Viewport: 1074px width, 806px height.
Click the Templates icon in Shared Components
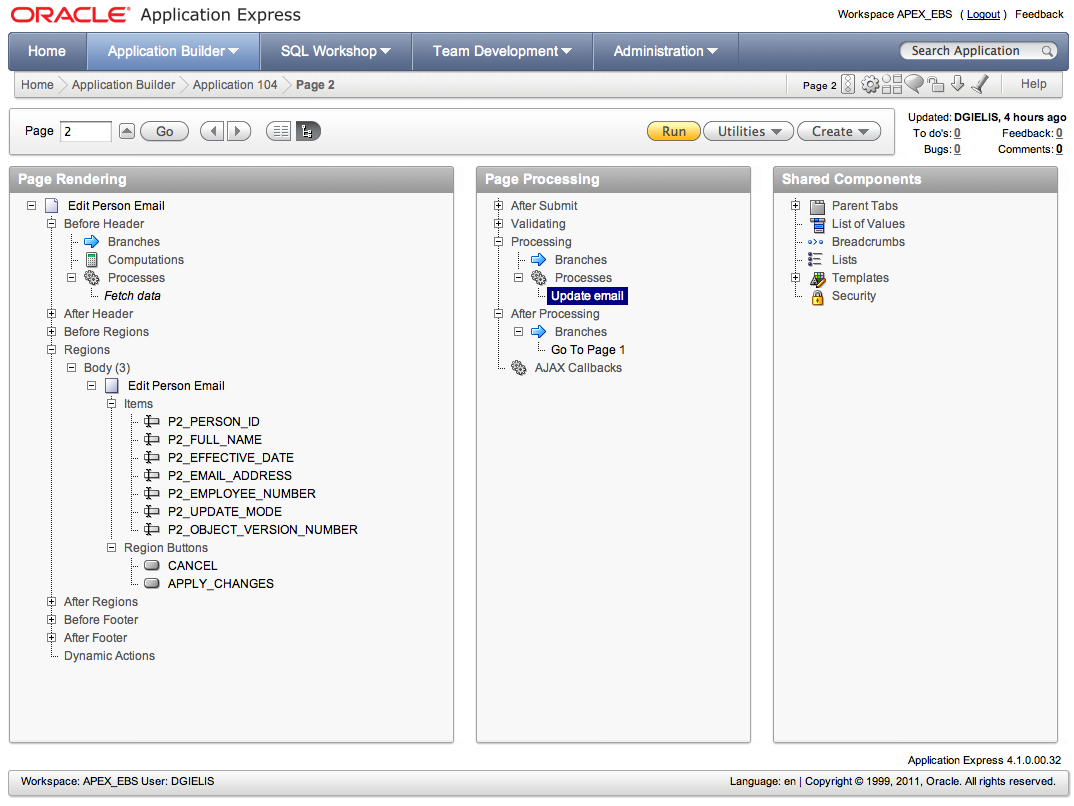coord(818,278)
